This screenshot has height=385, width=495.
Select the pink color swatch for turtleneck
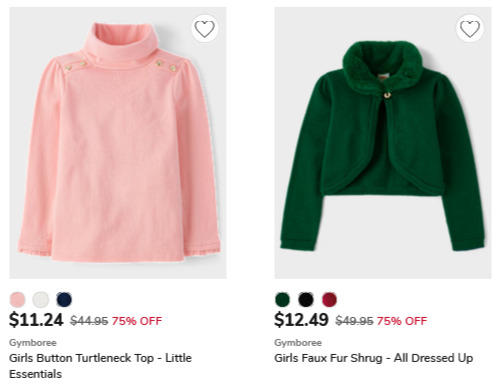pyautogui.click(x=18, y=299)
